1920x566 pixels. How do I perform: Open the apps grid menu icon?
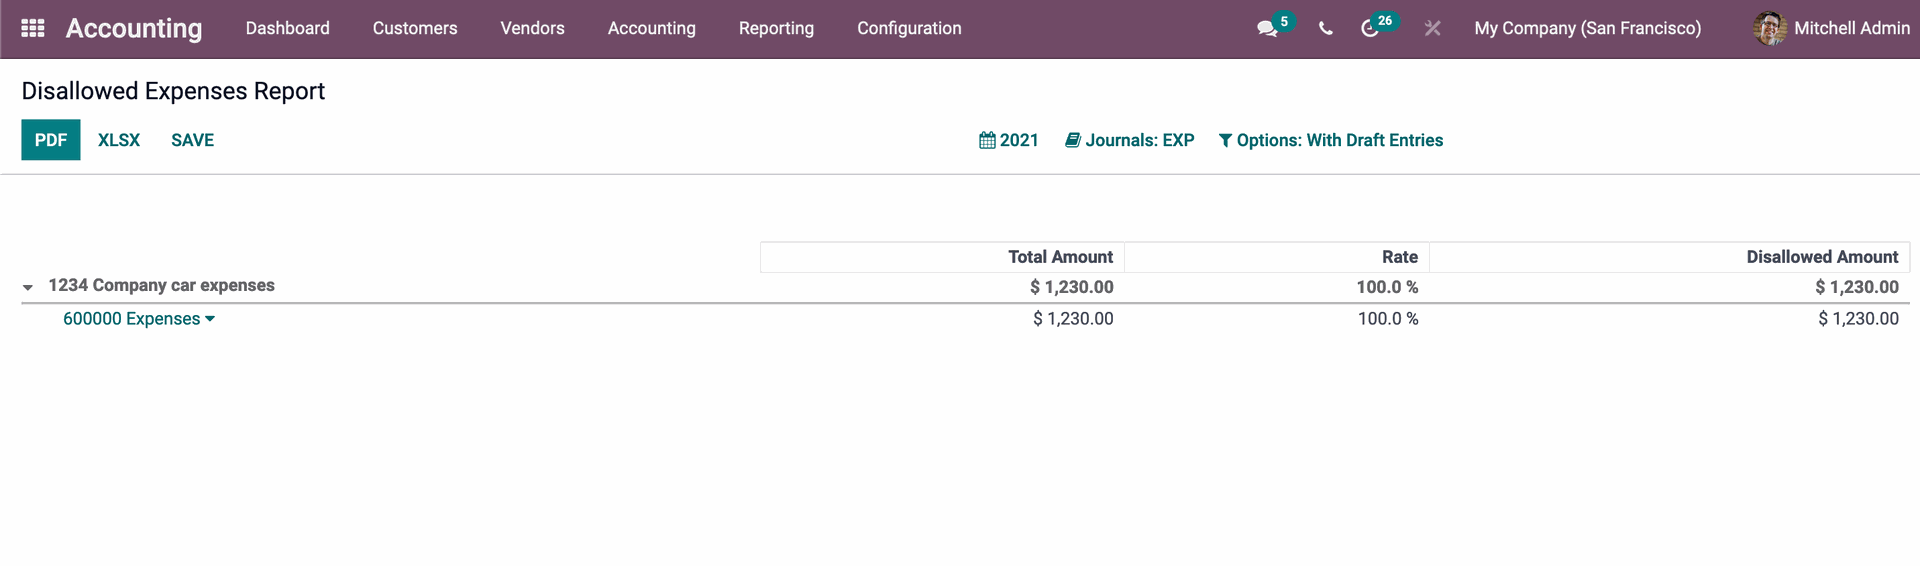pyautogui.click(x=33, y=28)
